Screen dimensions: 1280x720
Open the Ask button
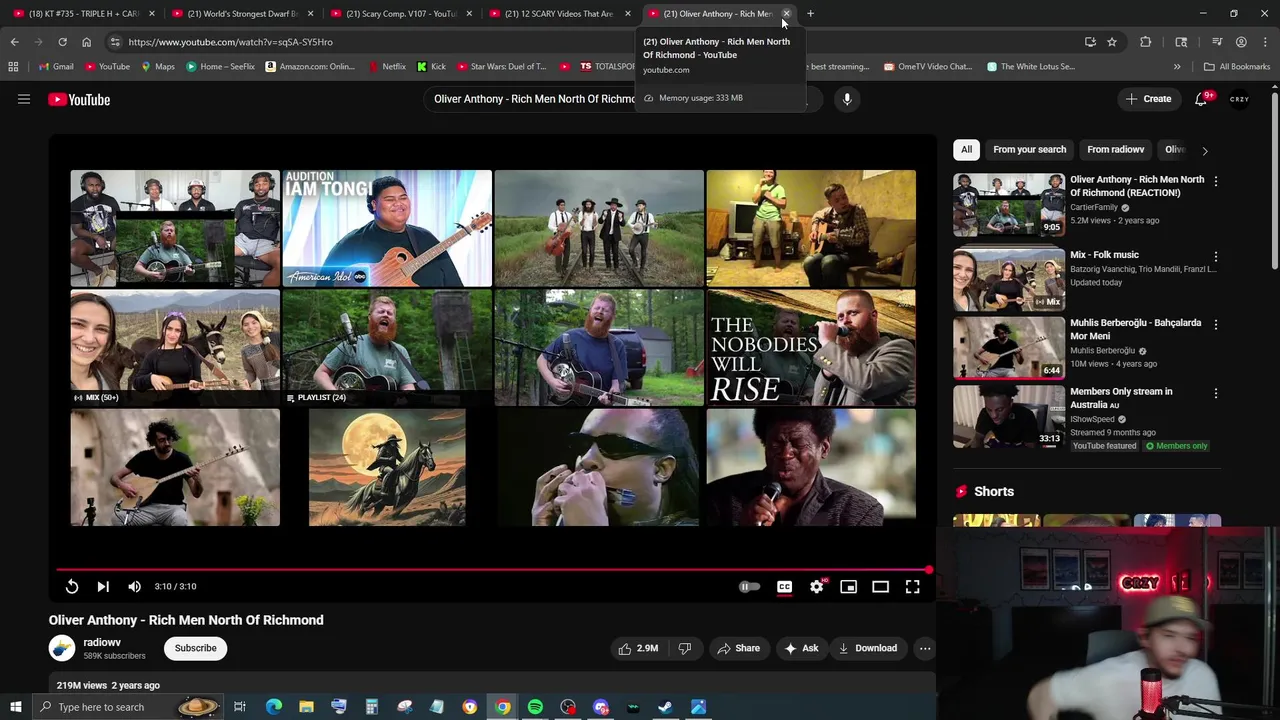801,648
